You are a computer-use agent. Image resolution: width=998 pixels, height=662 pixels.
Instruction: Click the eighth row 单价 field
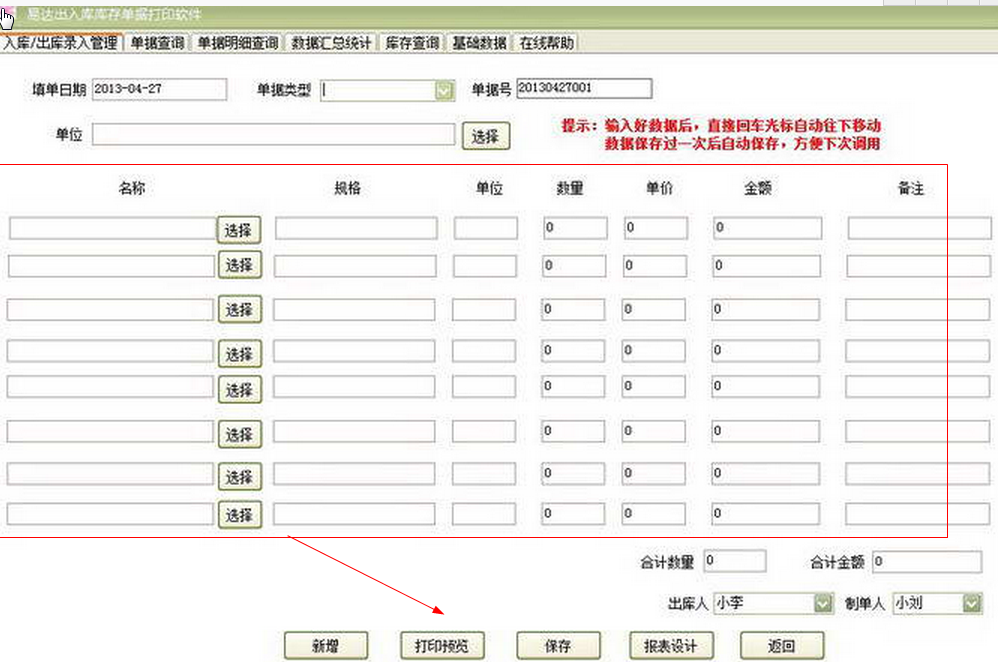654,514
